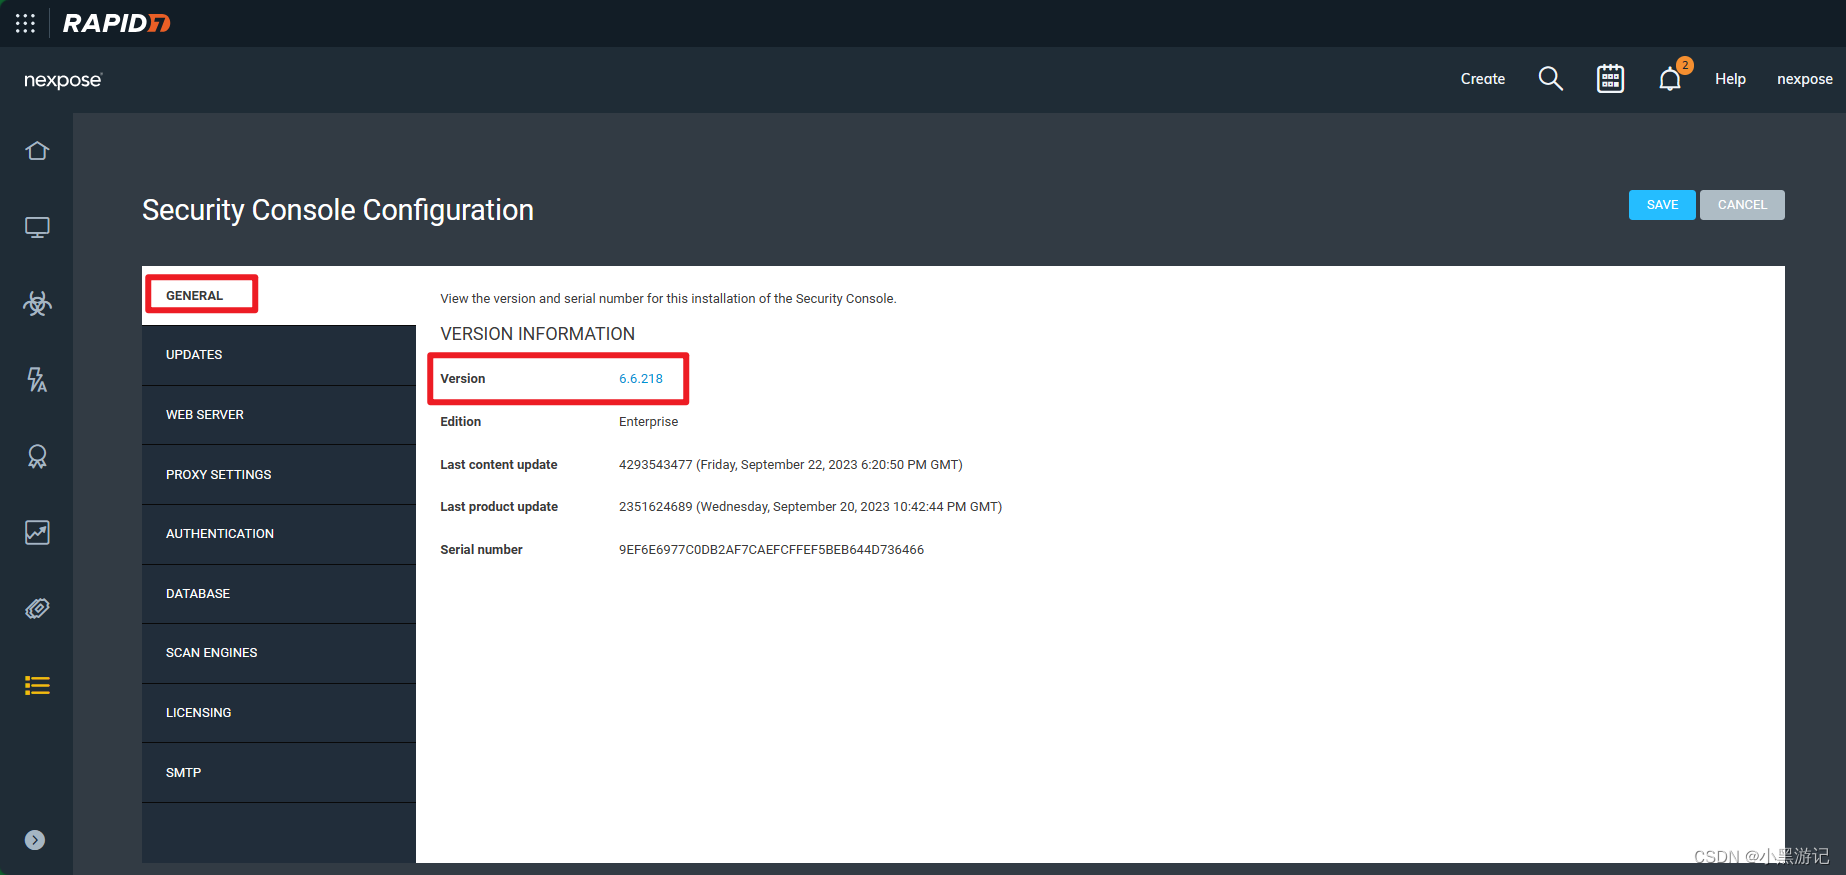1846x875 pixels.
Task: Click the Rapid7 logo
Action: coord(117,23)
